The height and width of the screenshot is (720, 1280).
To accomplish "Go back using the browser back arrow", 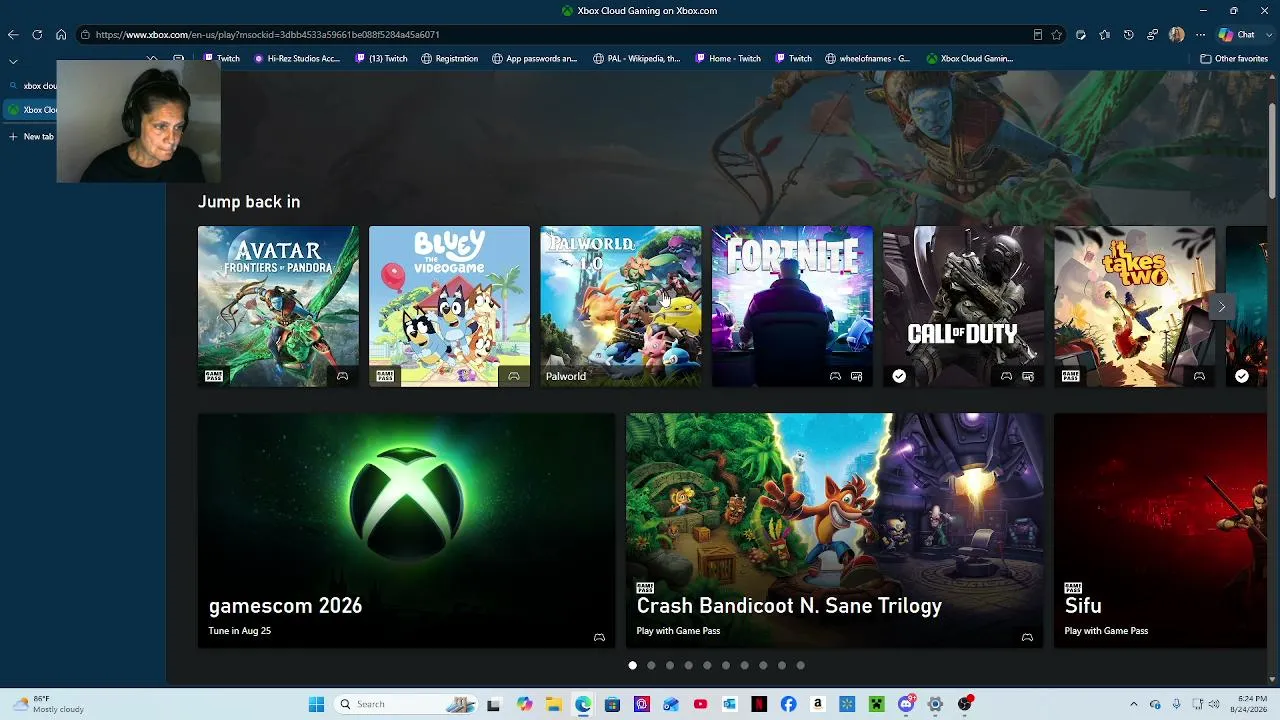I will [13, 34].
